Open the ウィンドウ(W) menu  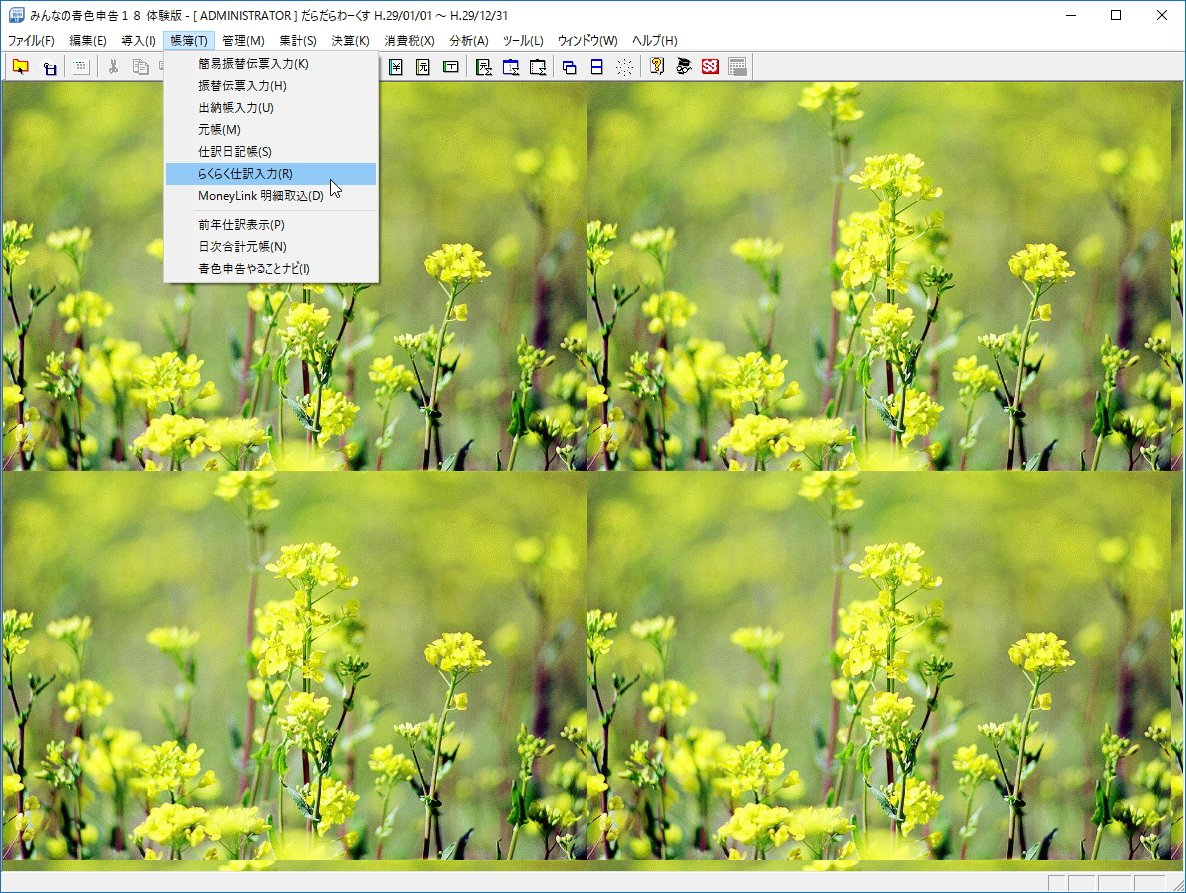pos(588,41)
